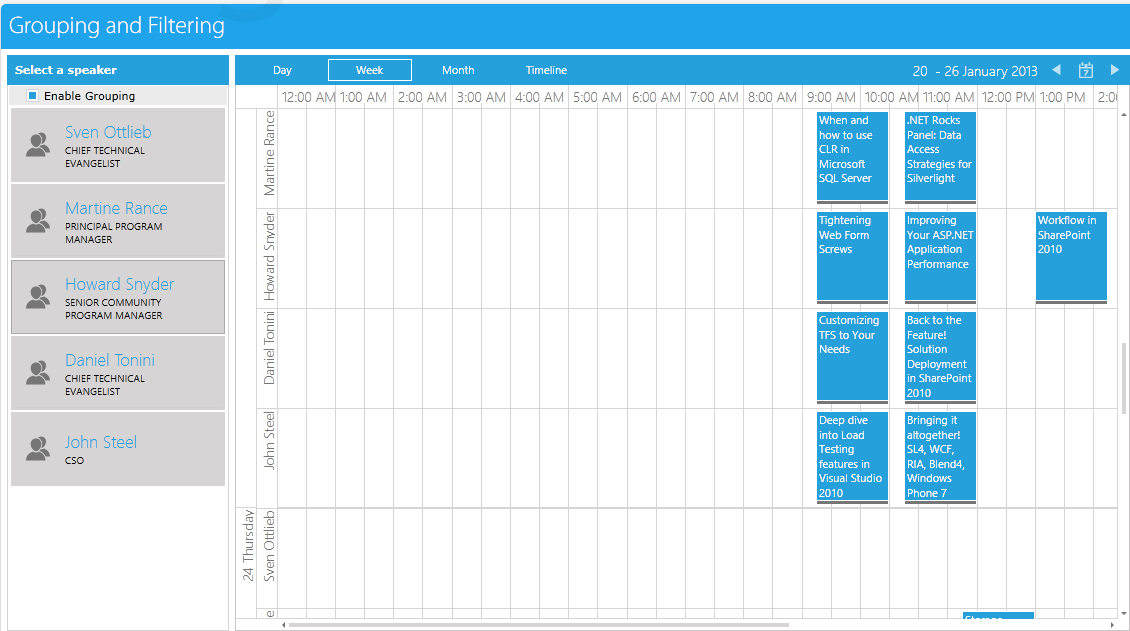1130x631 pixels.
Task: Click the horizontal scrollbar thumb
Action: click(x=538, y=625)
